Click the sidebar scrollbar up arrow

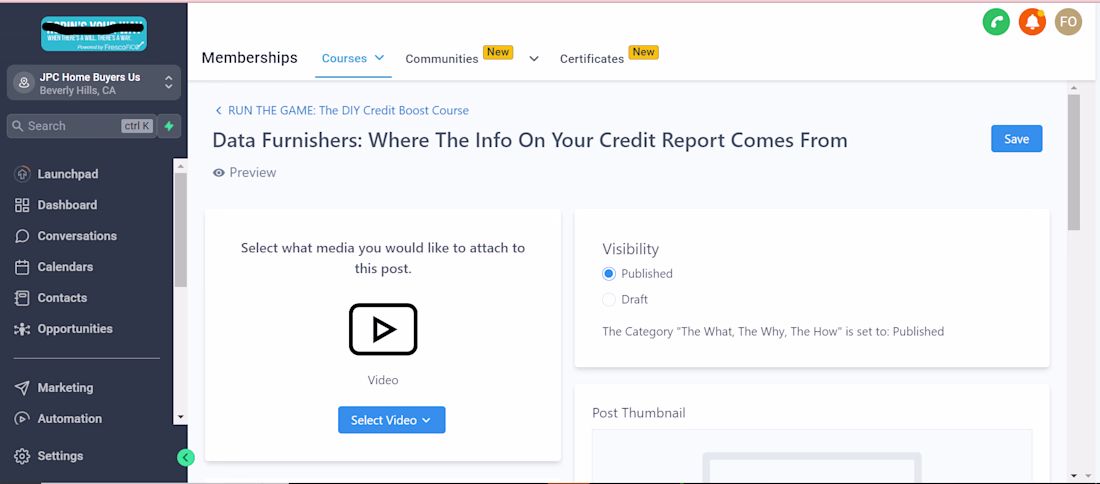[x=180, y=166]
